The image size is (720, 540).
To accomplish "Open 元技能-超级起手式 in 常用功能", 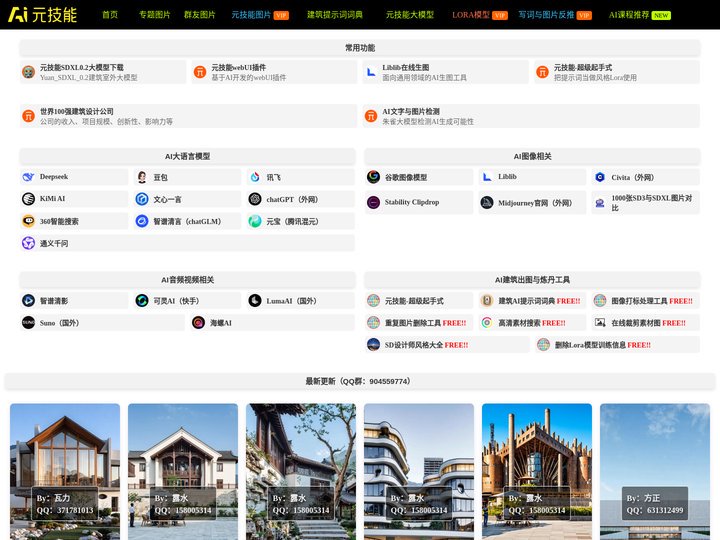I will 617,72.
